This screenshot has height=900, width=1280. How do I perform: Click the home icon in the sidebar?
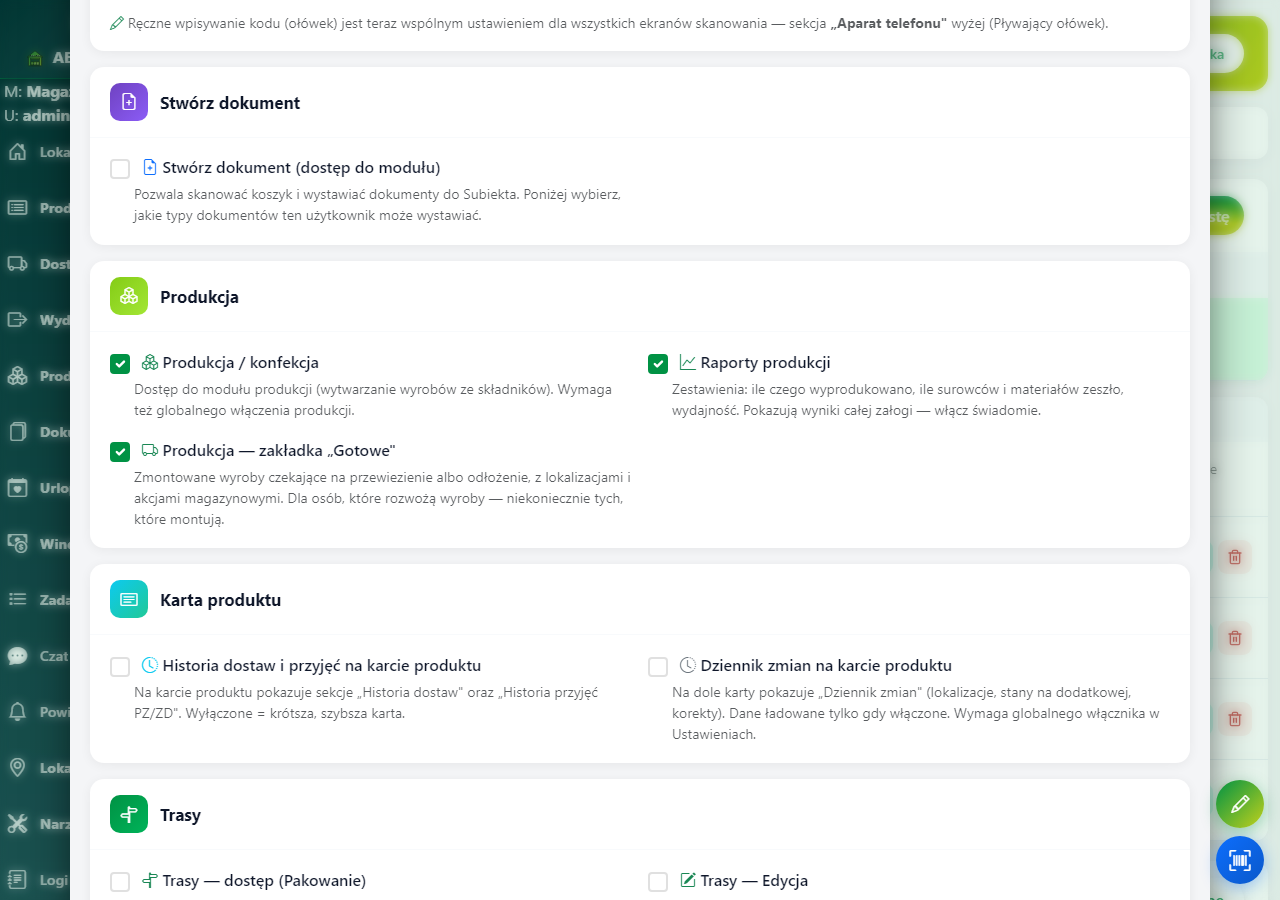click(17, 152)
